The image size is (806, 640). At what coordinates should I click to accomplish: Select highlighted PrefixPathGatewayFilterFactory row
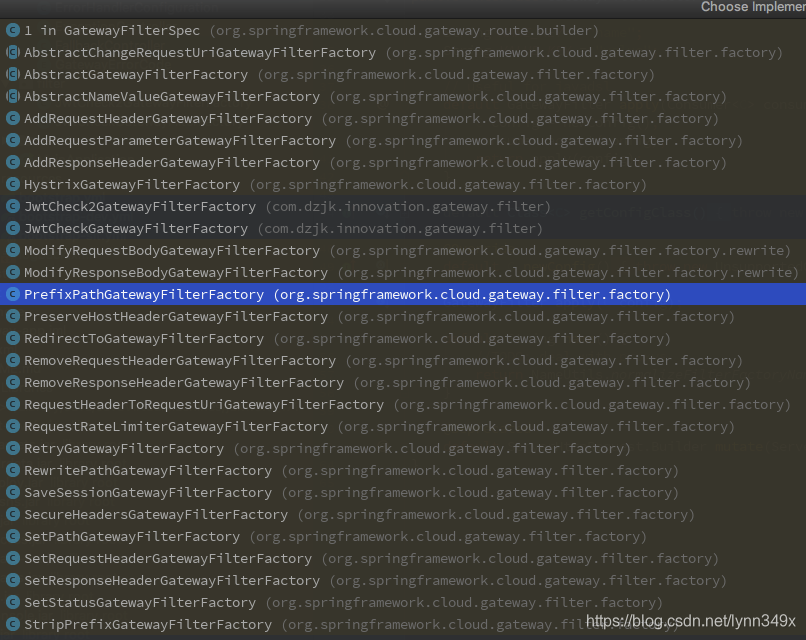(x=403, y=294)
